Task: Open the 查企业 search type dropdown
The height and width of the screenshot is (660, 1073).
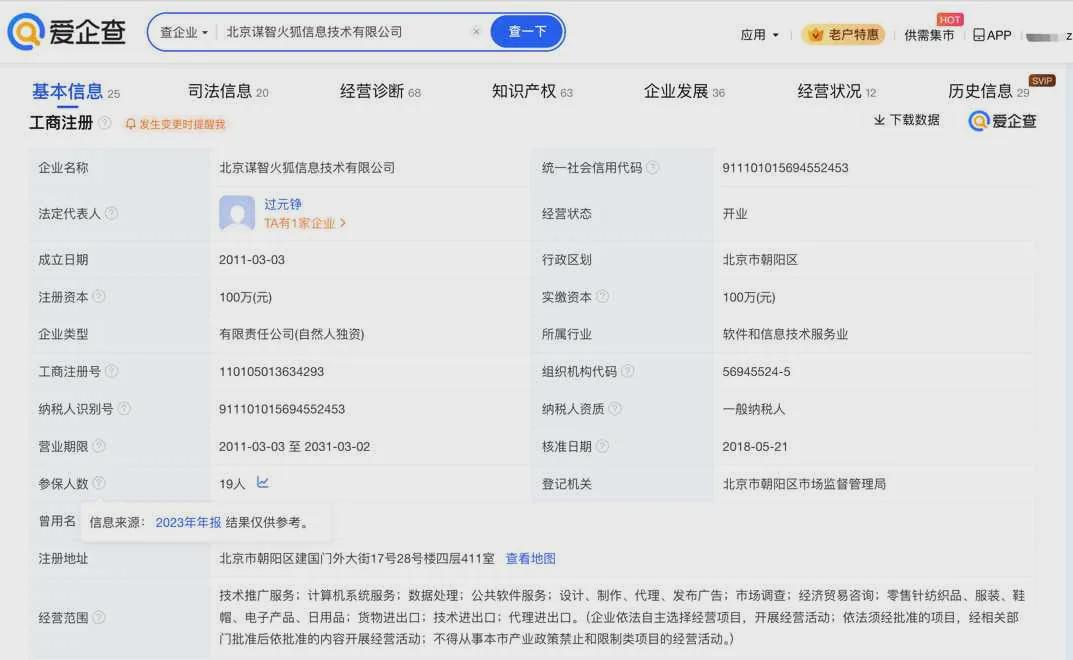Action: [184, 32]
